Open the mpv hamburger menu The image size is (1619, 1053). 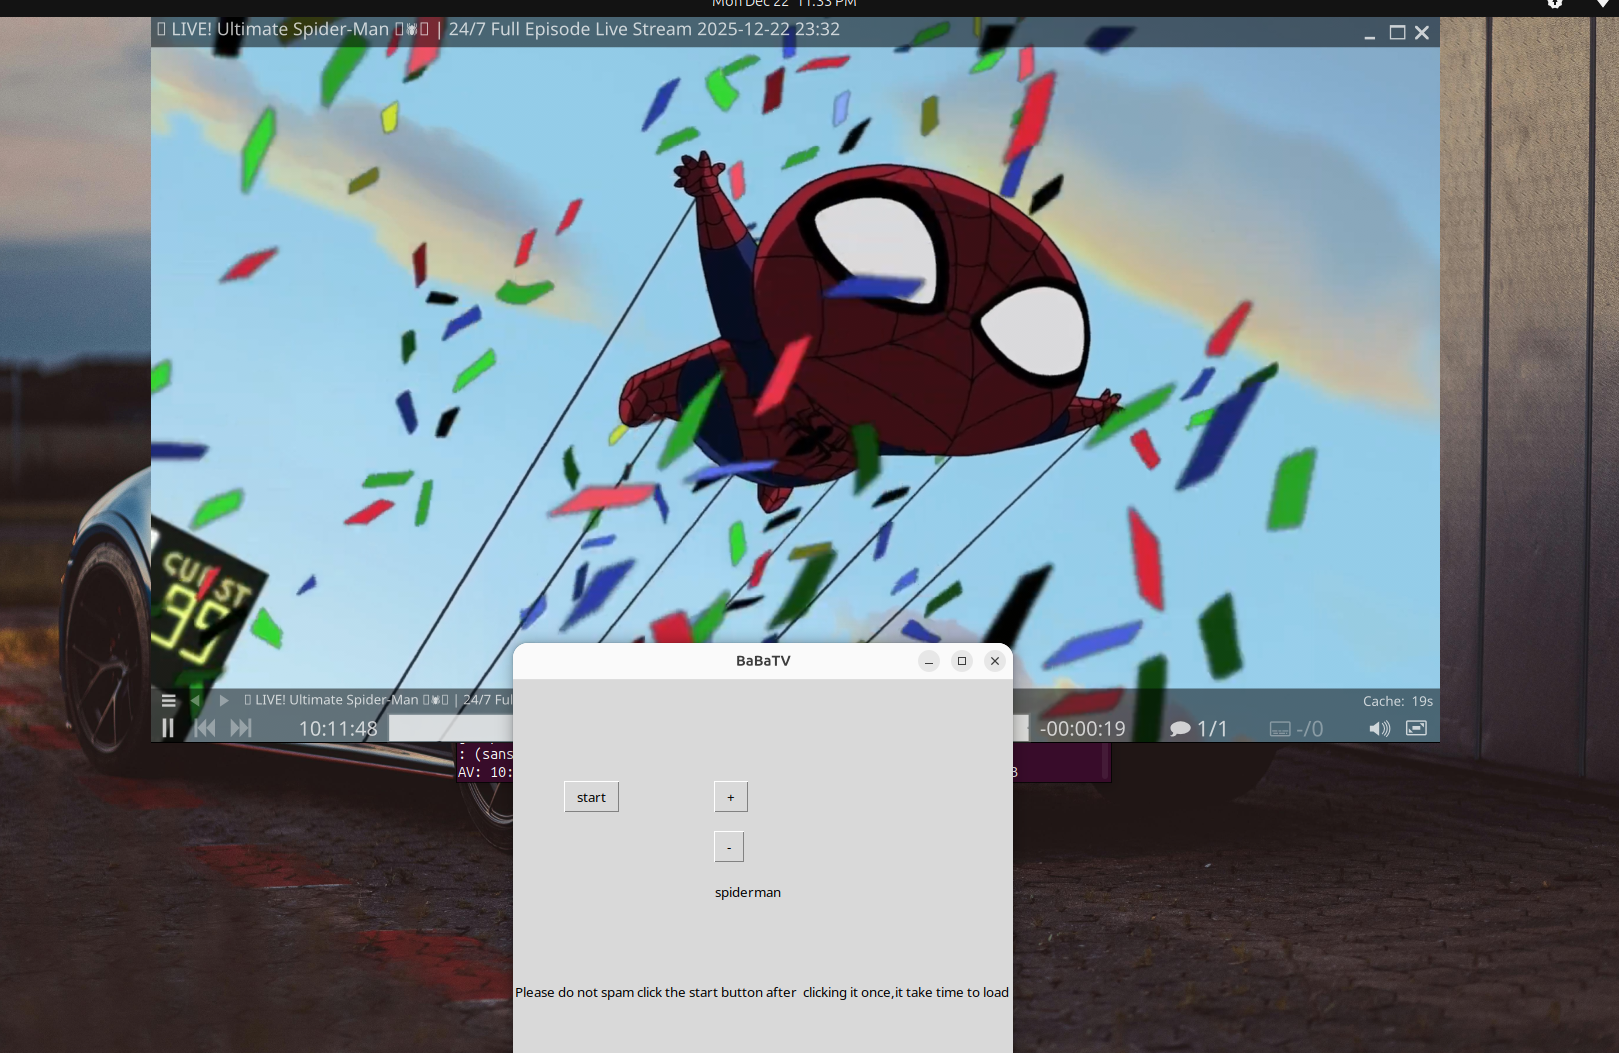click(168, 700)
